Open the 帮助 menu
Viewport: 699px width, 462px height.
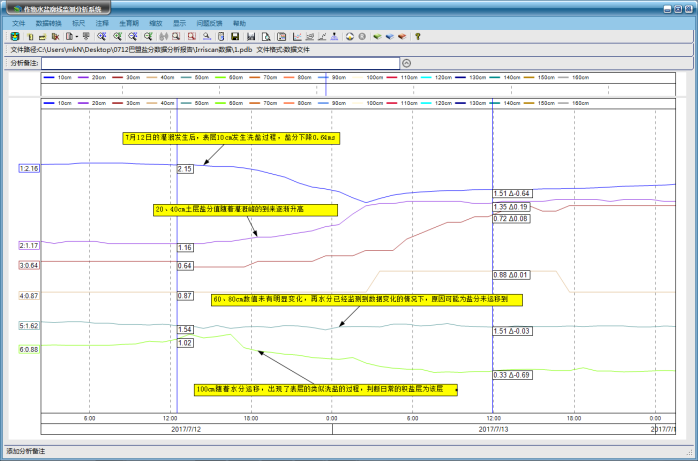tap(239, 23)
